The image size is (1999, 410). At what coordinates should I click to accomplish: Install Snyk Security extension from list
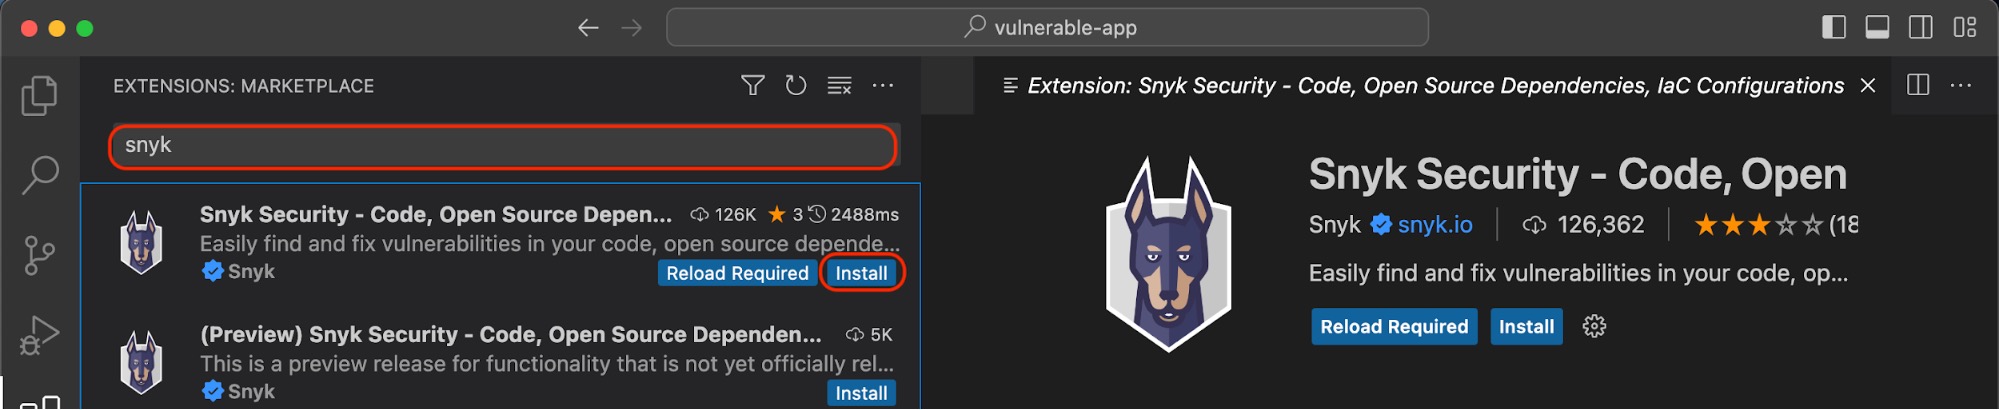tap(862, 273)
